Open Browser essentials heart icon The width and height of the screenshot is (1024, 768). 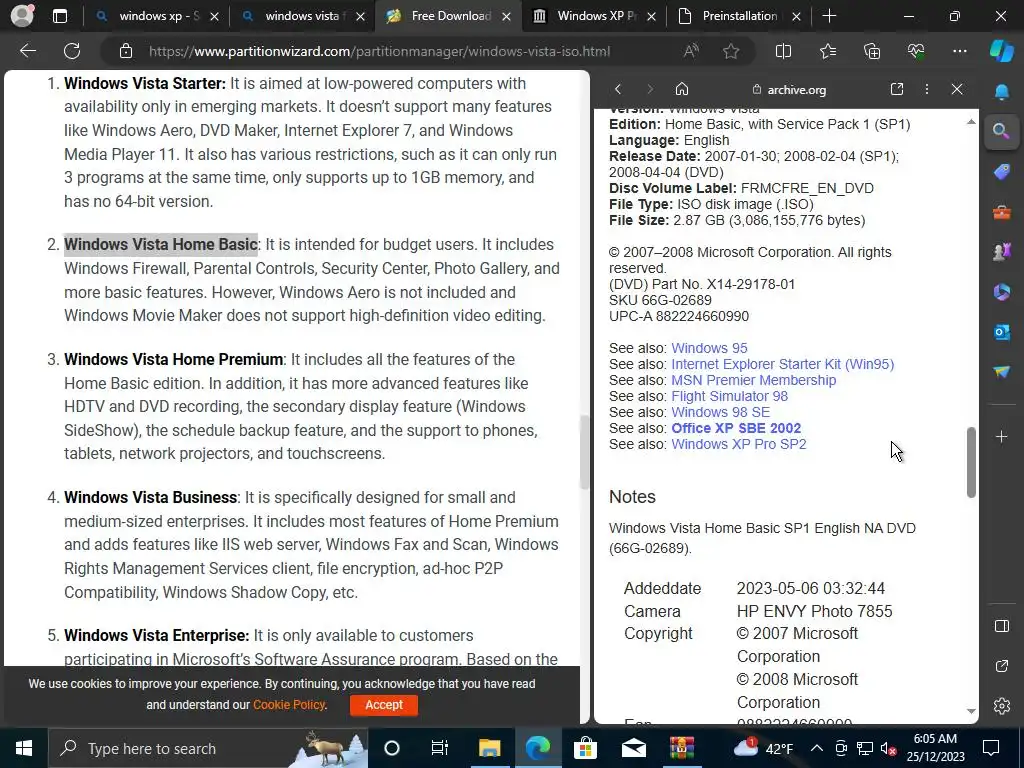click(916, 51)
